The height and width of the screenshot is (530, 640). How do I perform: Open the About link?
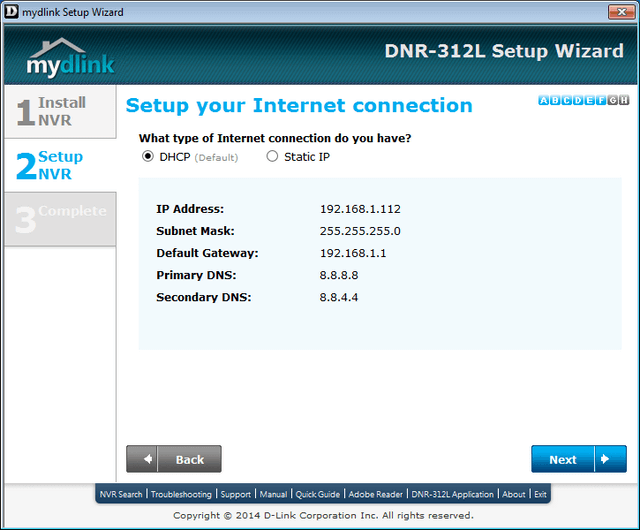click(513, 494)
